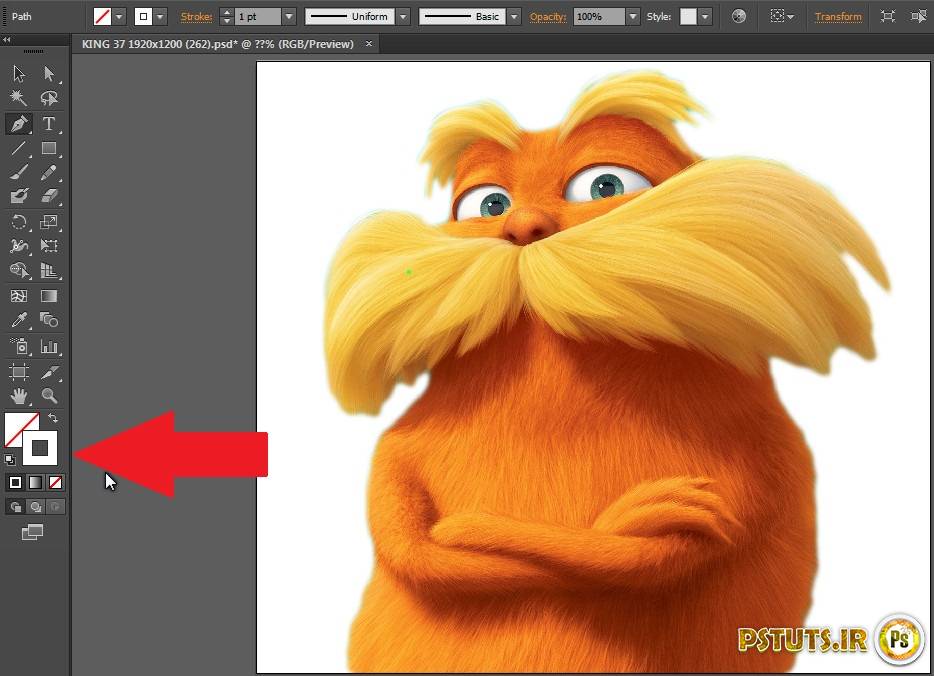Choose the Blob Brush tool
The width and height of the screenshot is (934, 676).
click(19, 196)
